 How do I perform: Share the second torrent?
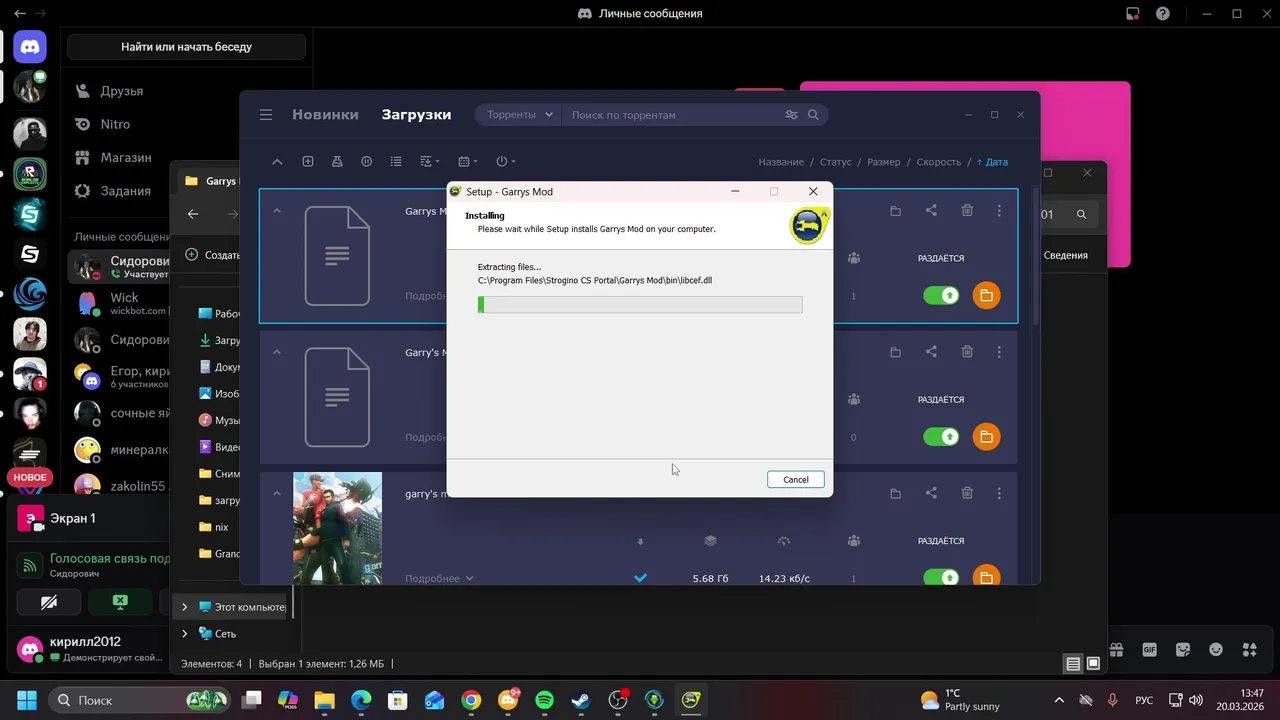point(931,352)
